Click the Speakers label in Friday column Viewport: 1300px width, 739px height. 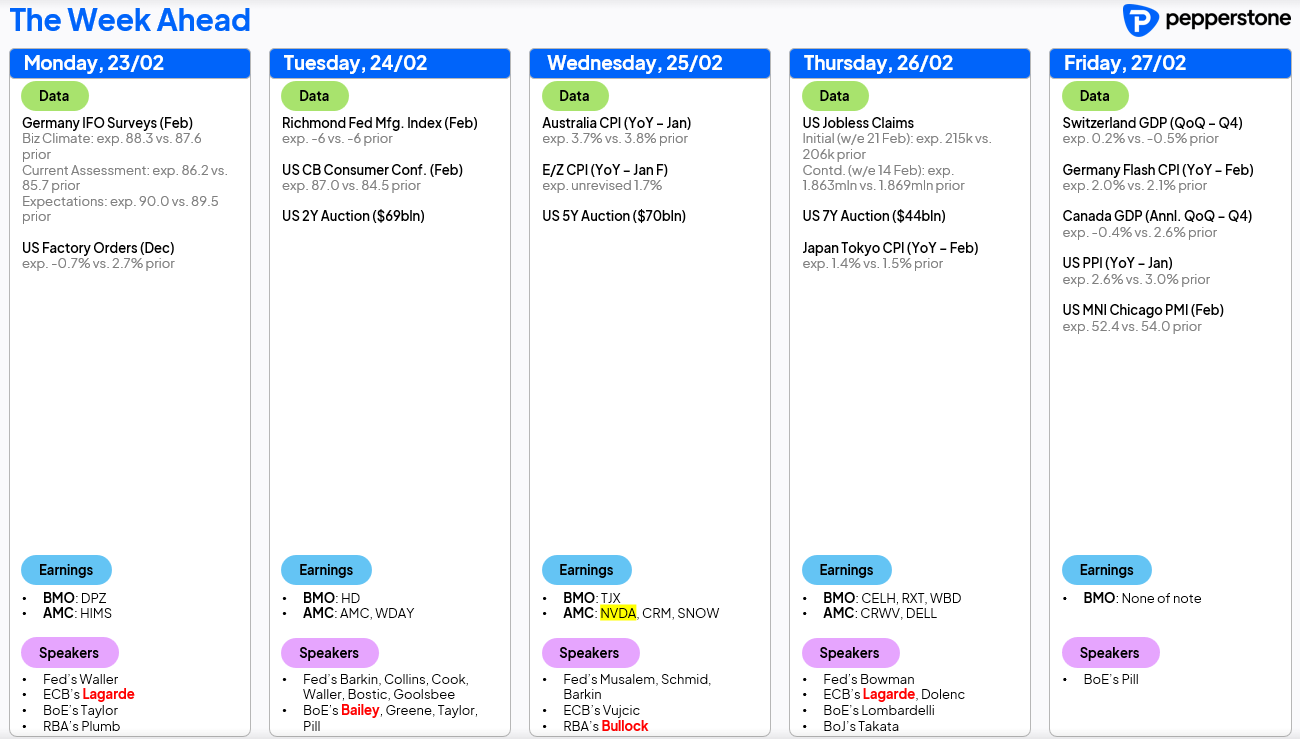click(1109, 653)
